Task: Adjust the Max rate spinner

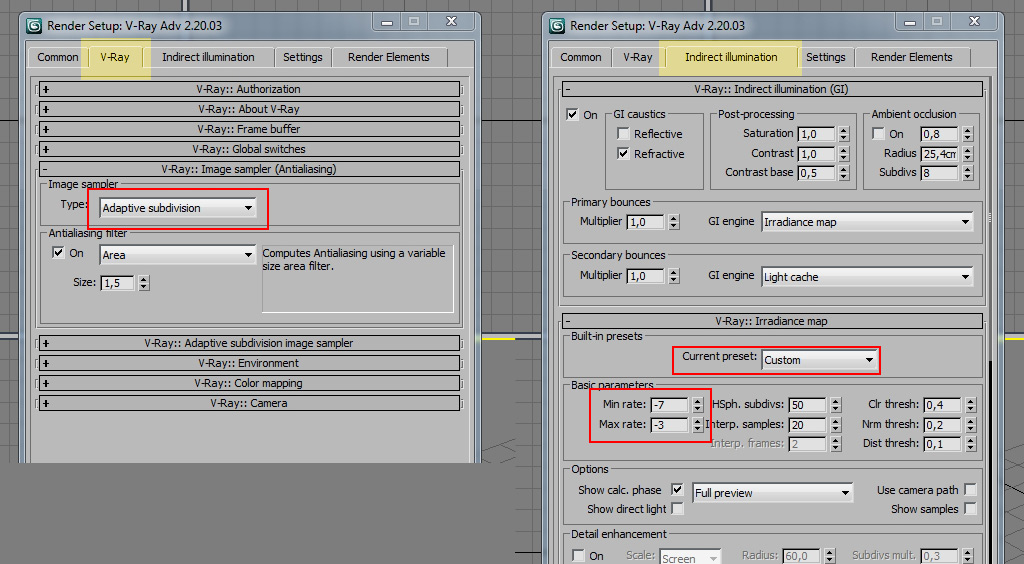Action: (697, 424)
